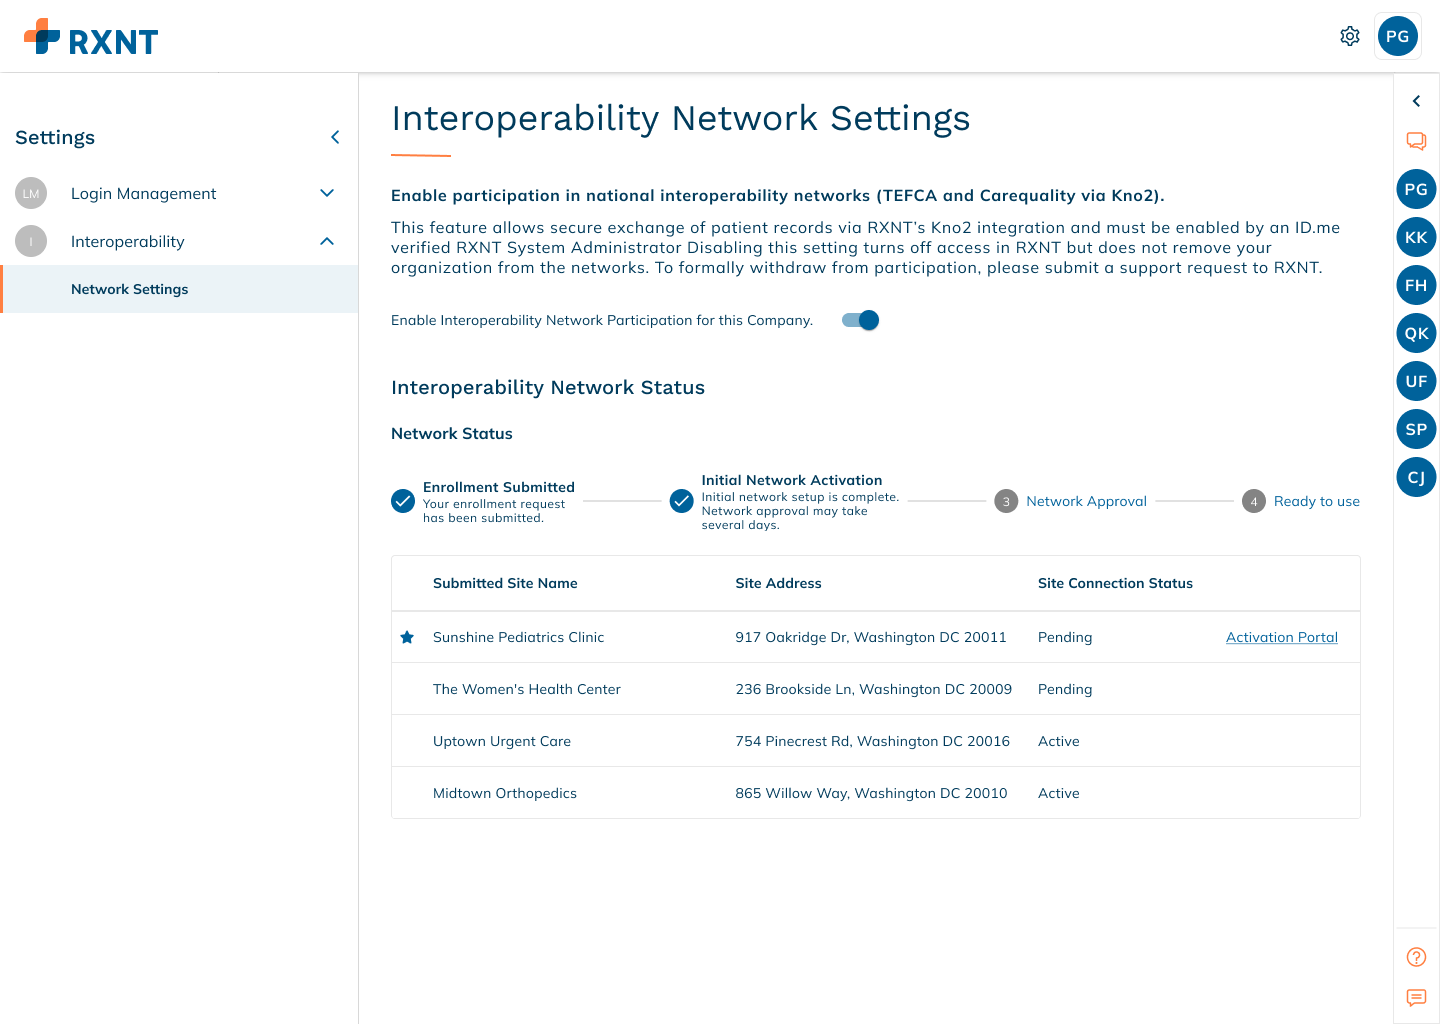
Task: Select the KK user avatar
Action: [x=1416, y=237]
